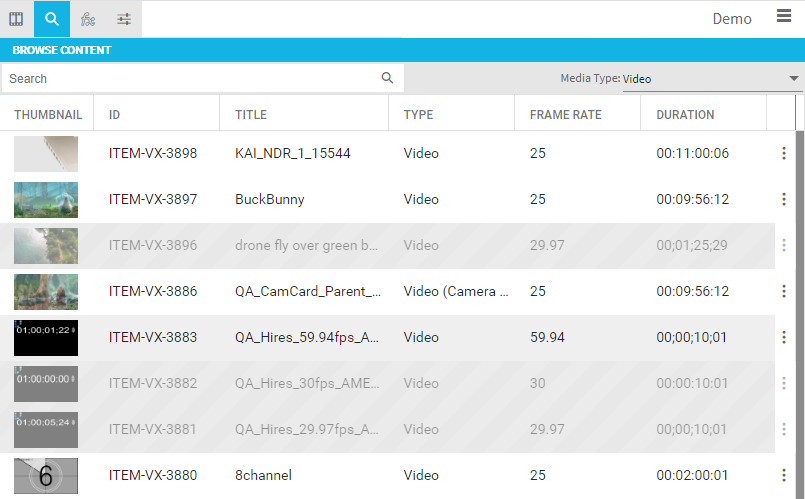This screenshot has width=805, height=499.
Task: Open three-dot menu for ITEM-VX-3886 row
Action: 784,292
